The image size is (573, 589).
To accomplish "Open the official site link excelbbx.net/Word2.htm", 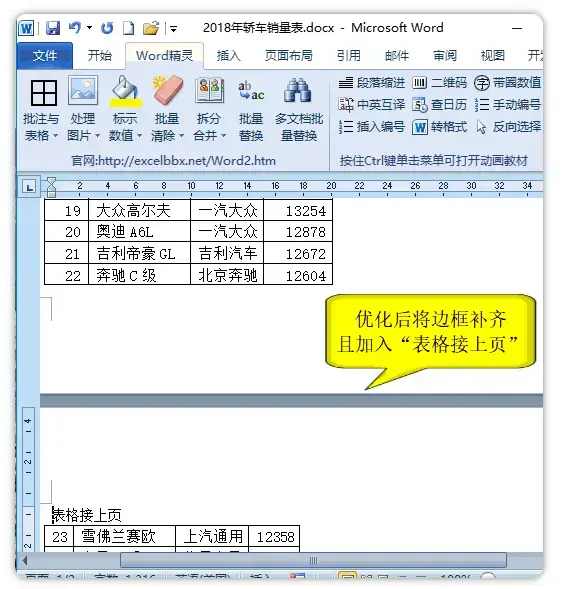I will click(174, 161).
